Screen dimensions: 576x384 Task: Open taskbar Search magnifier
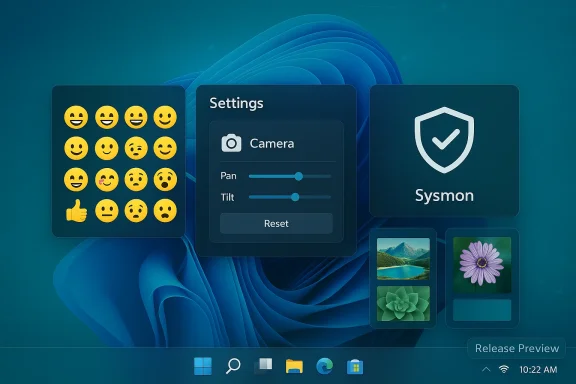coord(233,366)
